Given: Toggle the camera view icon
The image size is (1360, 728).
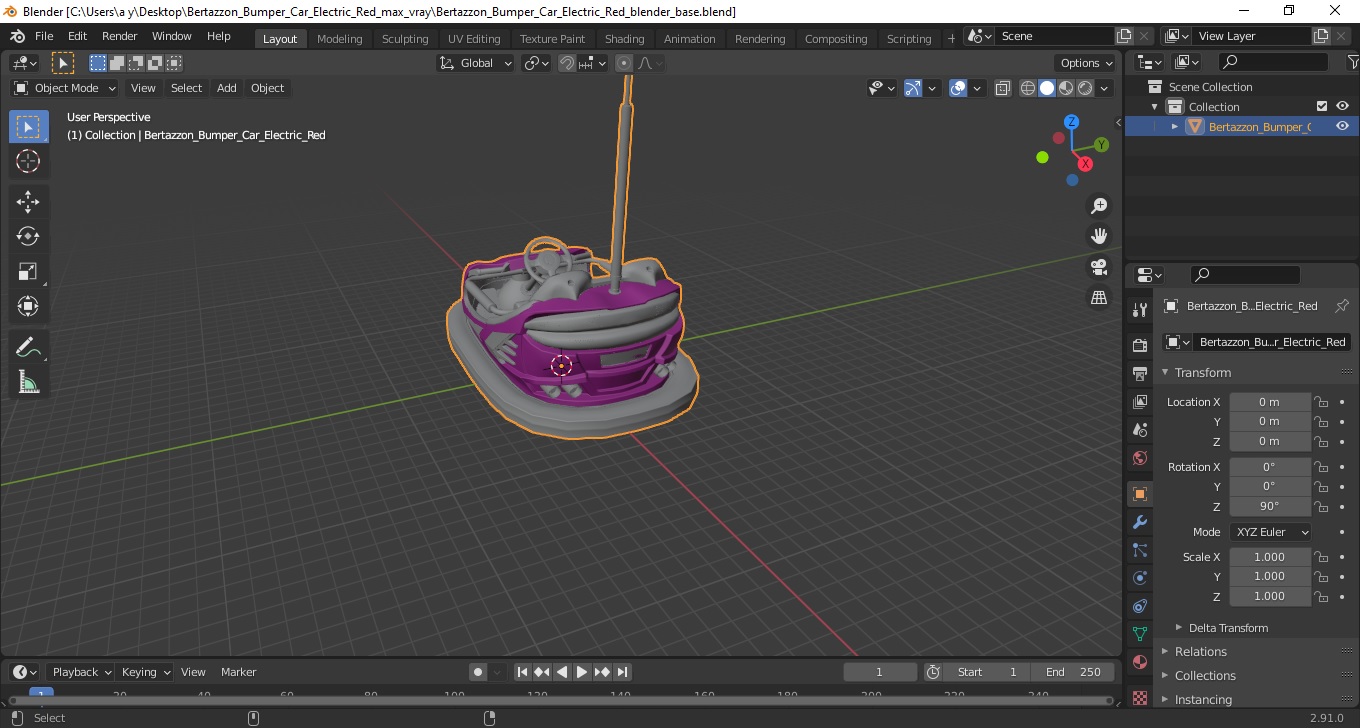Looking at the screenshot, I should [1099, 267].
